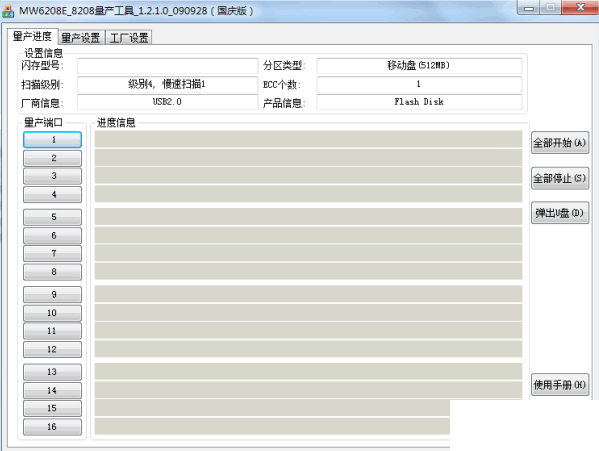Choose port button 15

[x=52, y=408]
